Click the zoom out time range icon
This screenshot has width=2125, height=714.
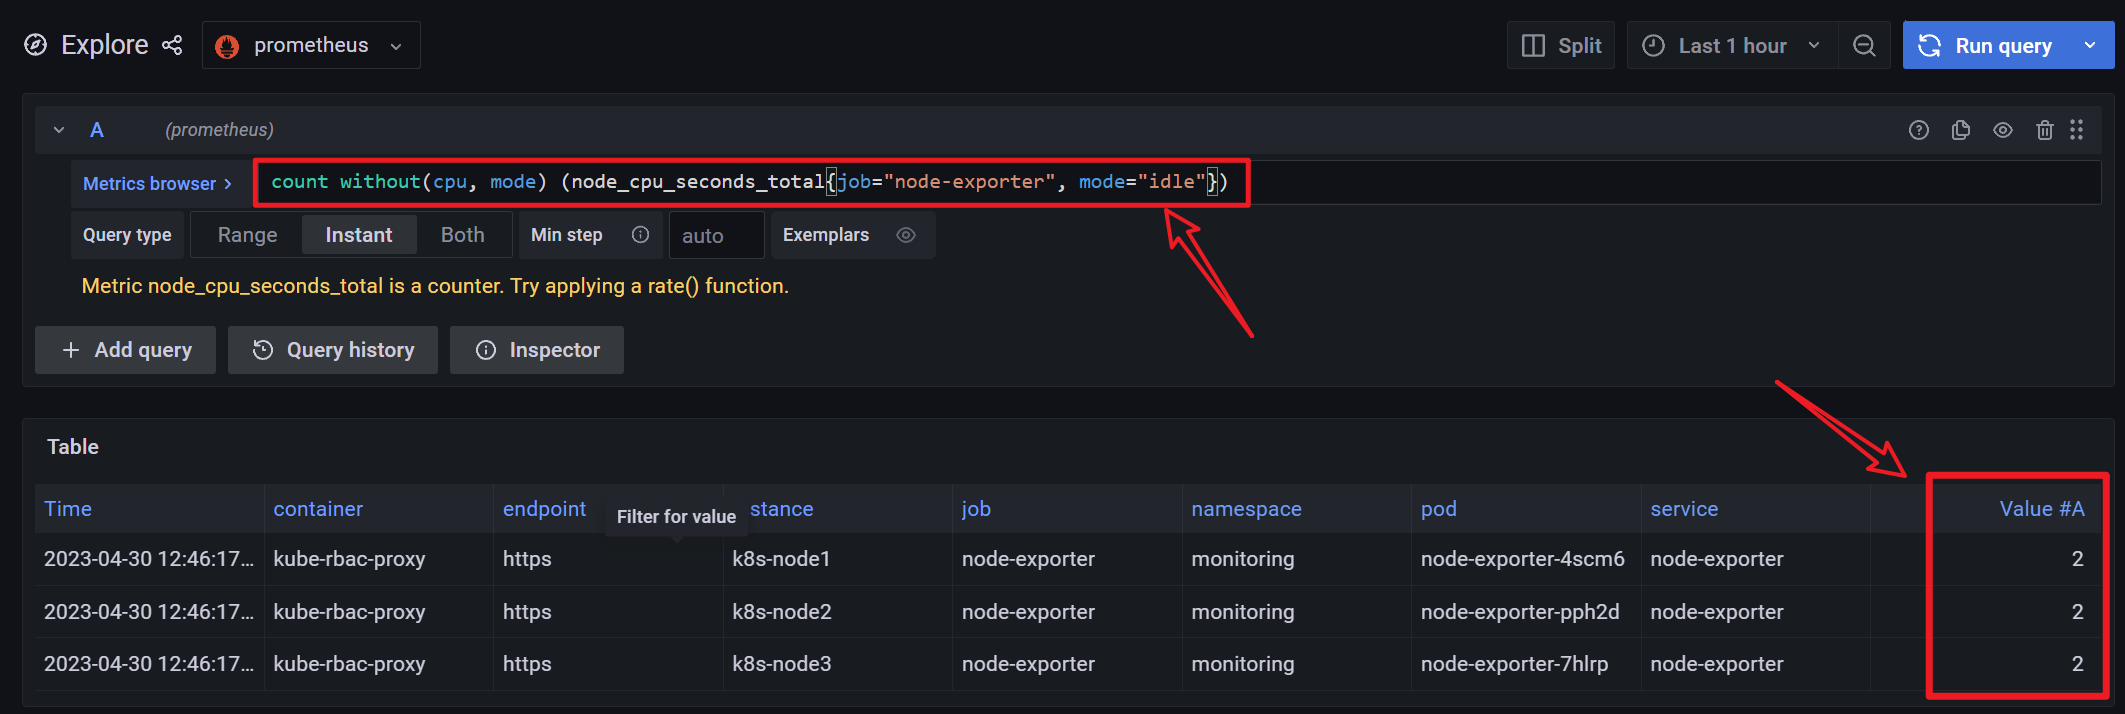[1864, 46]
